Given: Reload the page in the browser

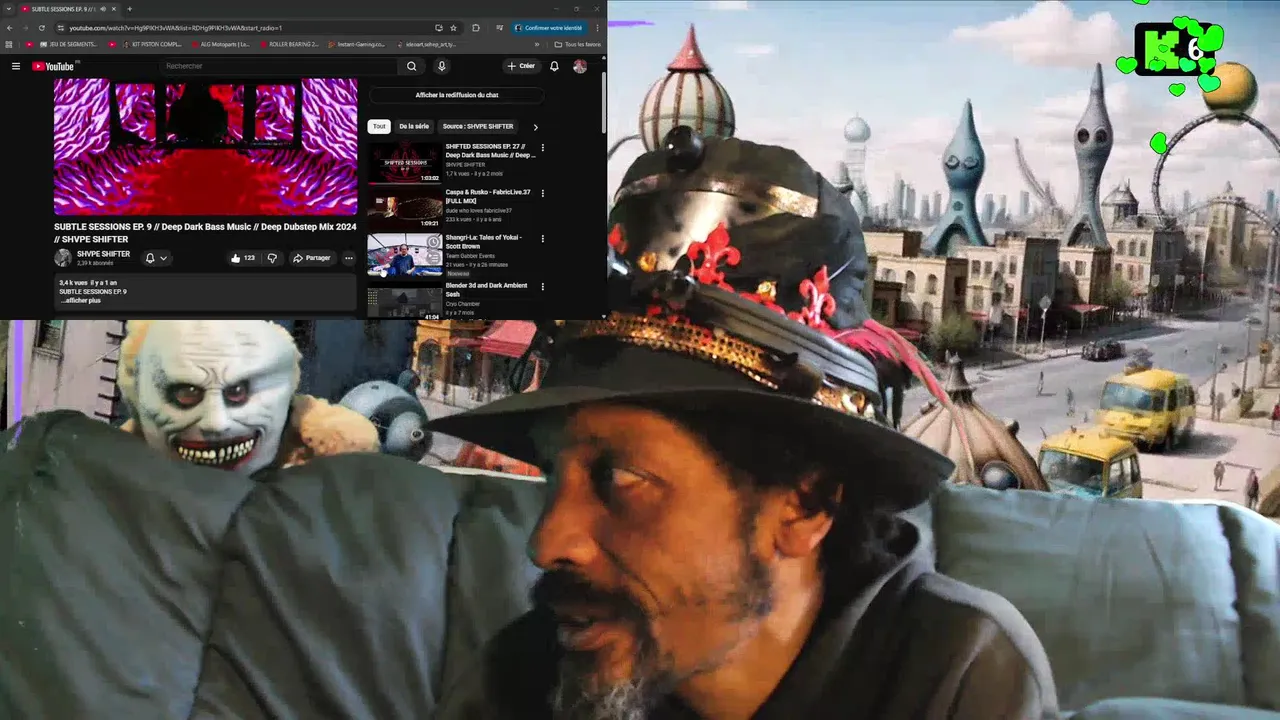Looking at the screenshot, I should [41, 28].
